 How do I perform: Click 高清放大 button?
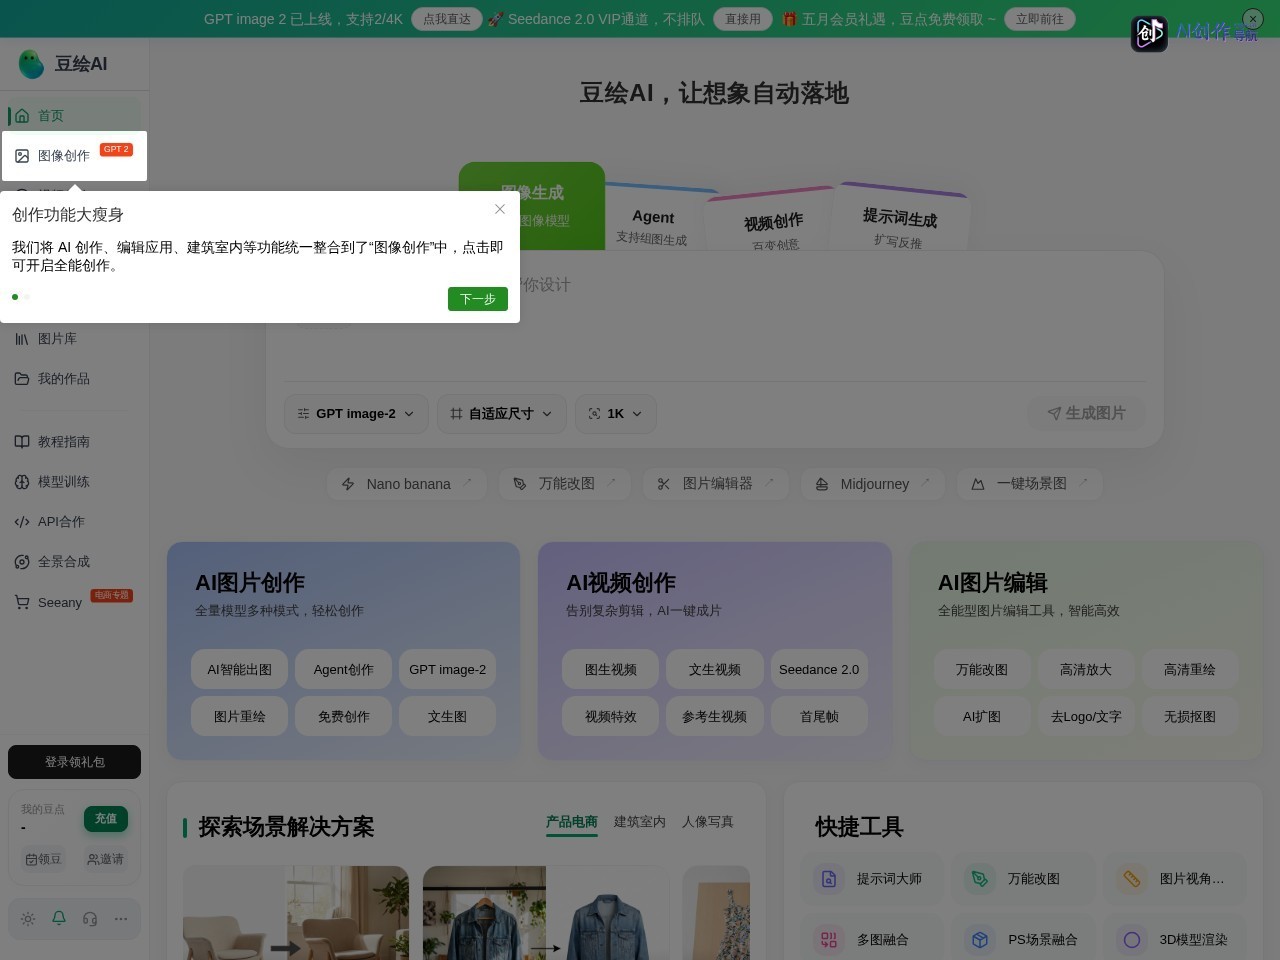1086,670
